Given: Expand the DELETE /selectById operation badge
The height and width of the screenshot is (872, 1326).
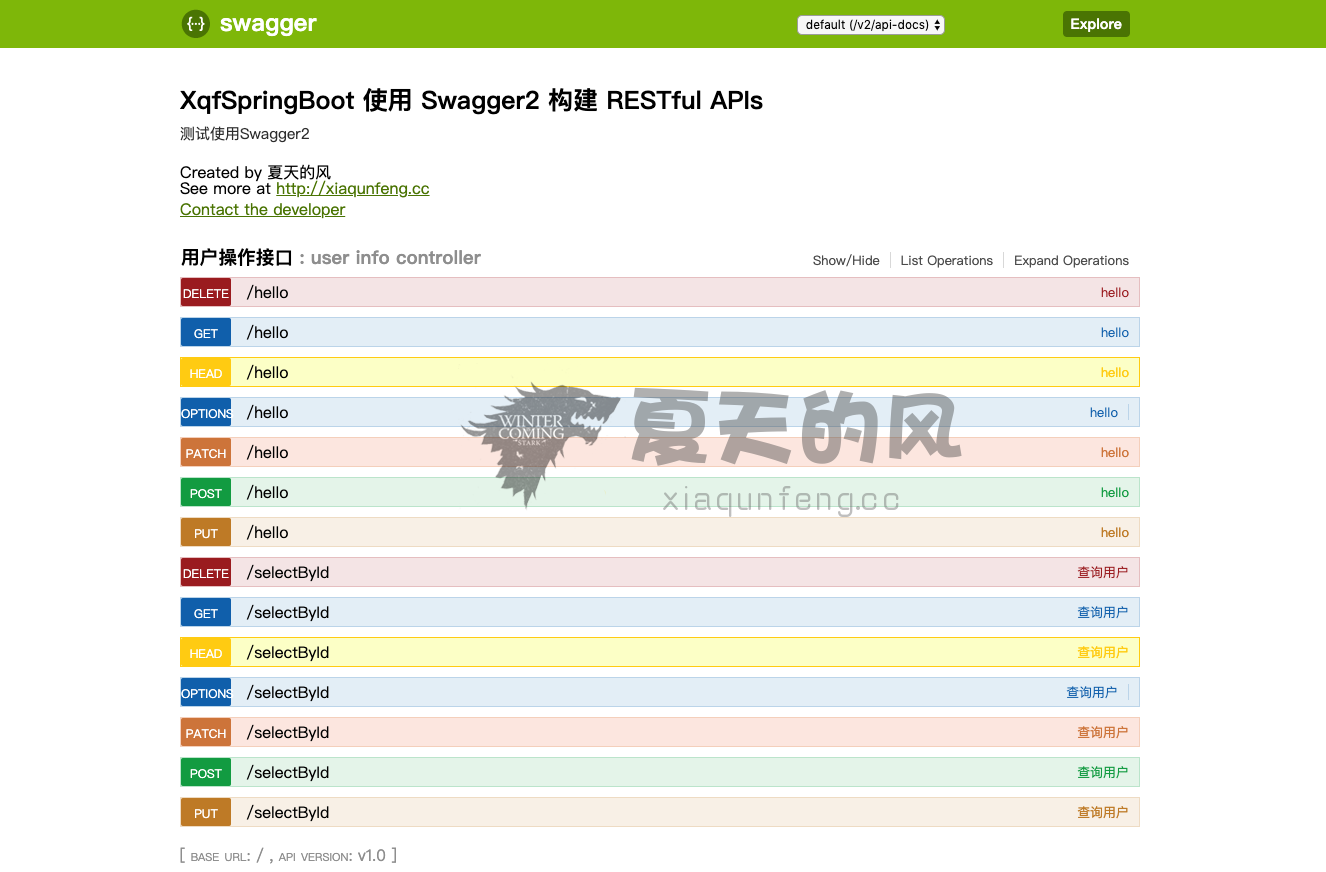Looking at the screenshot, I should (206, 573).
